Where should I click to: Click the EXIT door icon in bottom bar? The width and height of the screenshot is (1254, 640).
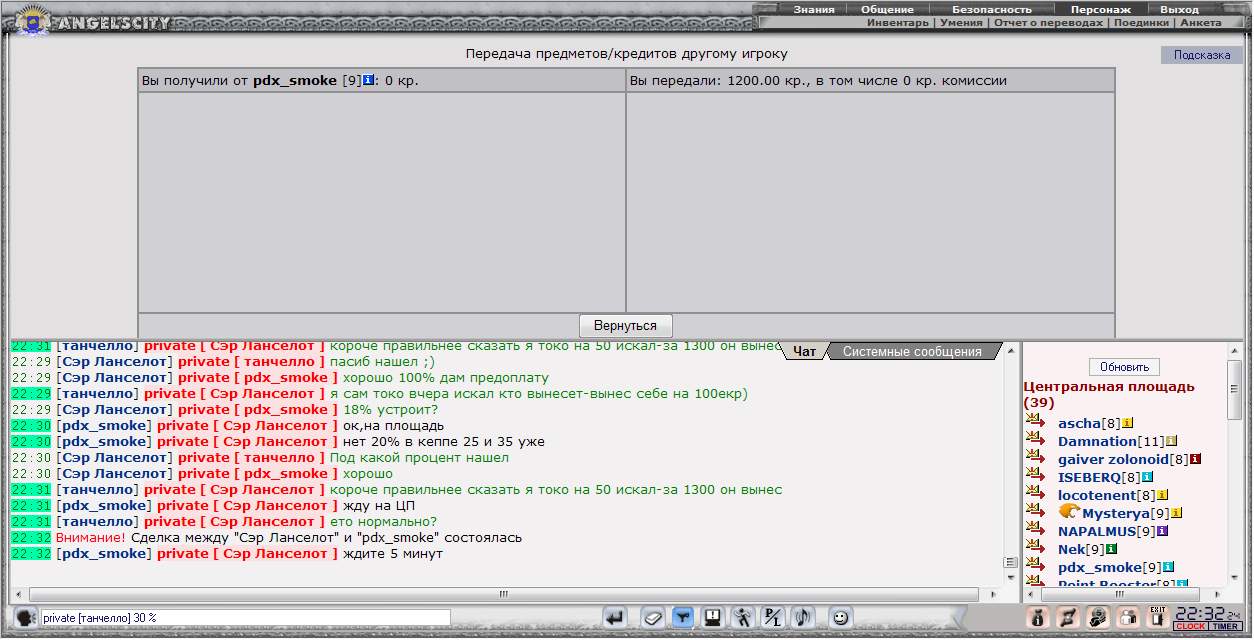(1158, 617)
